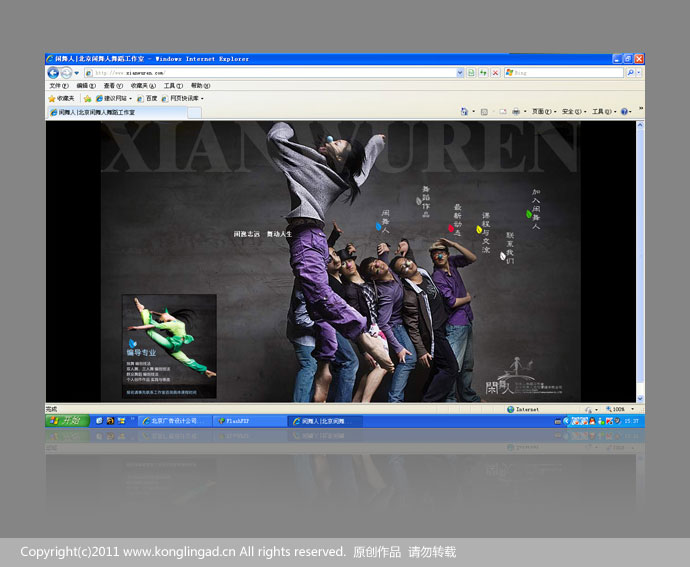Click the 舞蹈作品 navigation link

point(424,200)
